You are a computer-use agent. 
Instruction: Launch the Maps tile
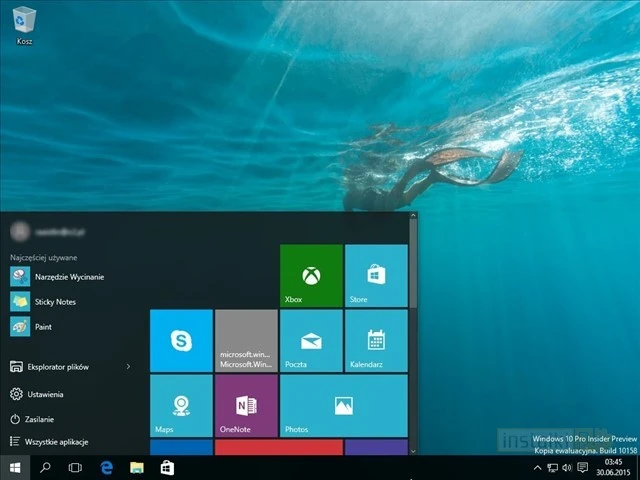(x=181, y=405)
